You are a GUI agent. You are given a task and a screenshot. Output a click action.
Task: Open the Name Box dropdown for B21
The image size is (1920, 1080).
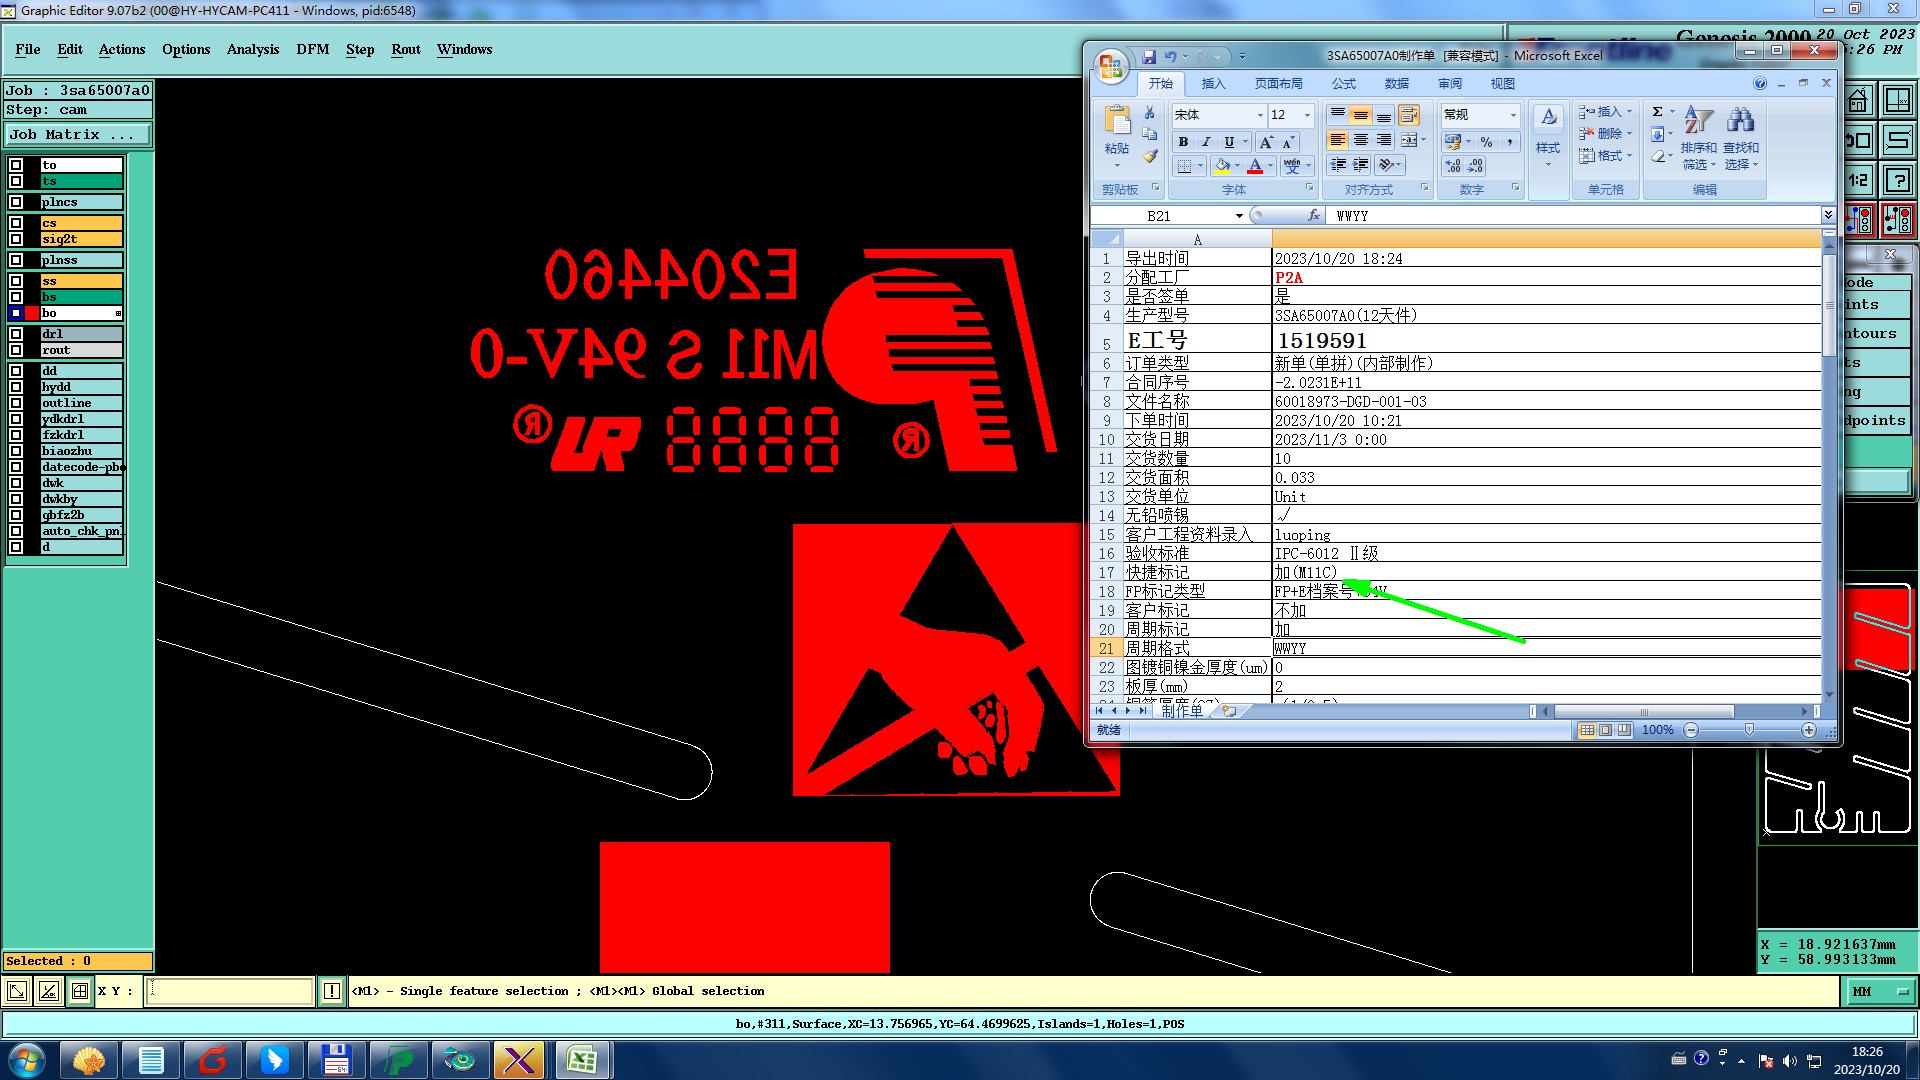tap(1239, 216)
